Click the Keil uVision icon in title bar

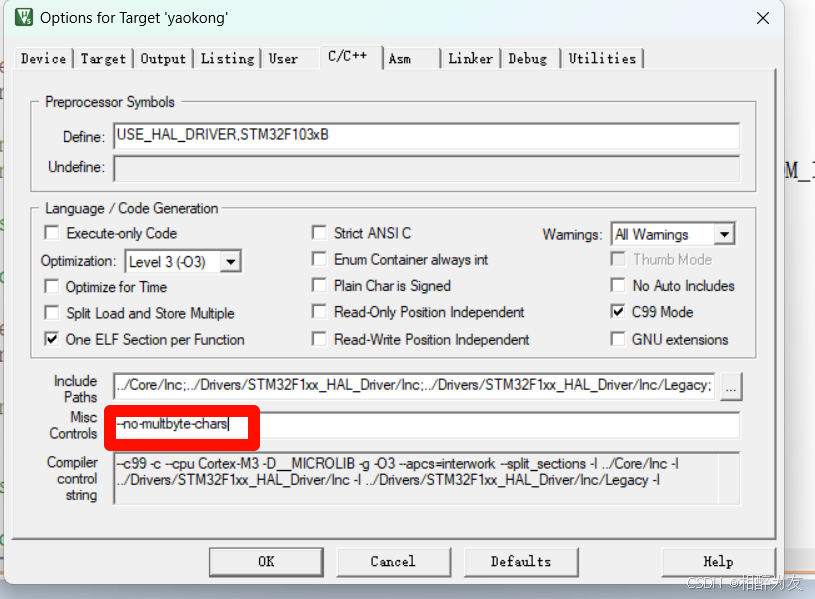coord(23,18)
